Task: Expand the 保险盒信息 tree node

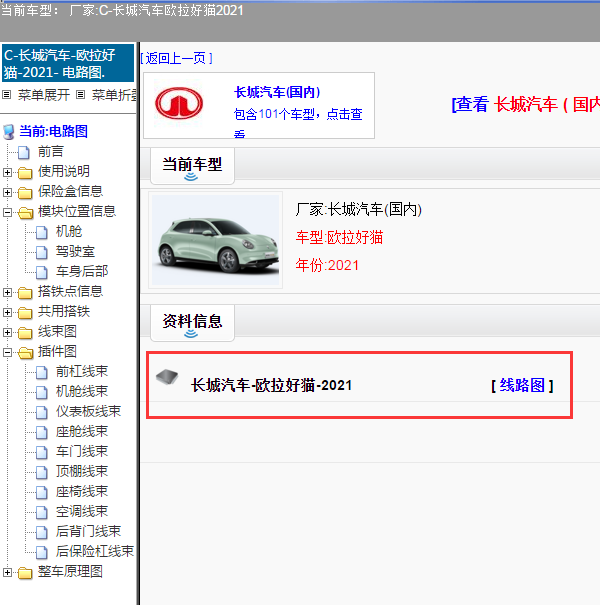Action: click(7, 192)
